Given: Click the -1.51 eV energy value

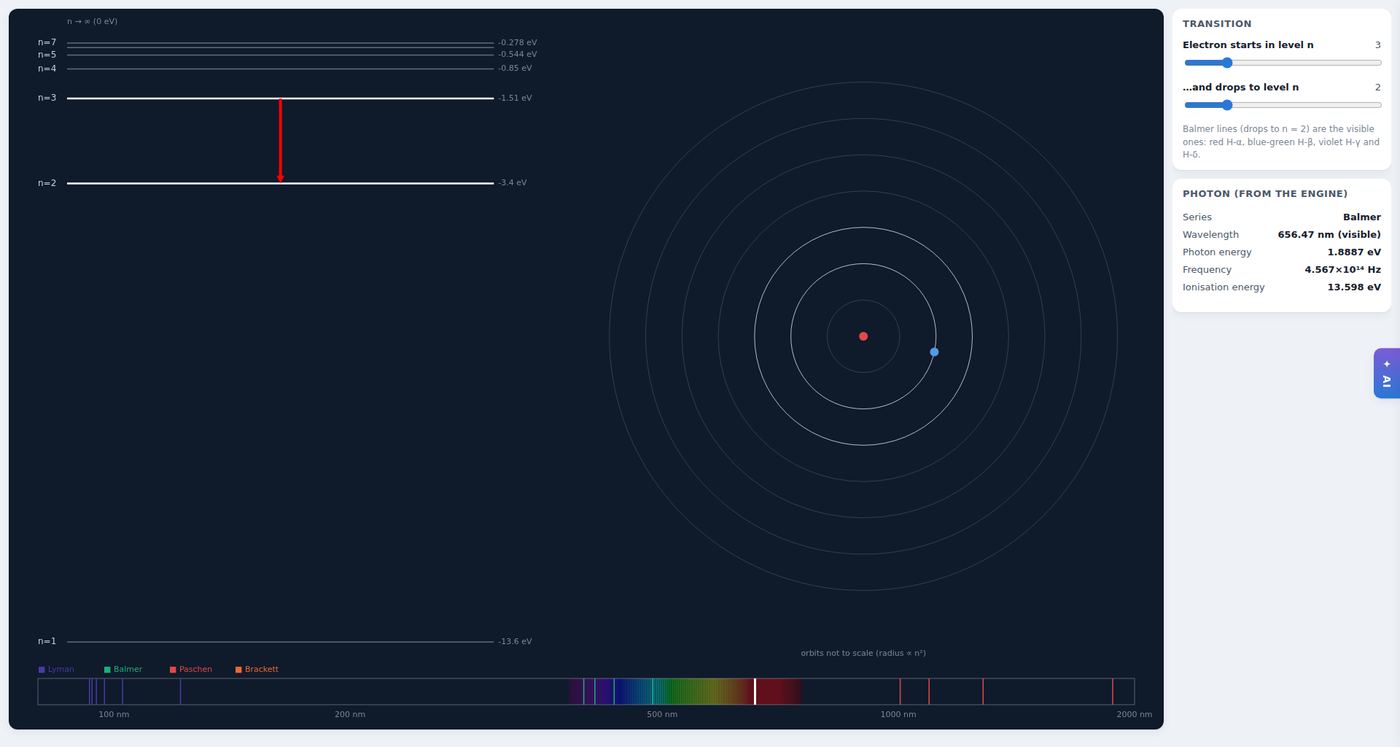Looking at the screenshot, I should pos(515,98).
